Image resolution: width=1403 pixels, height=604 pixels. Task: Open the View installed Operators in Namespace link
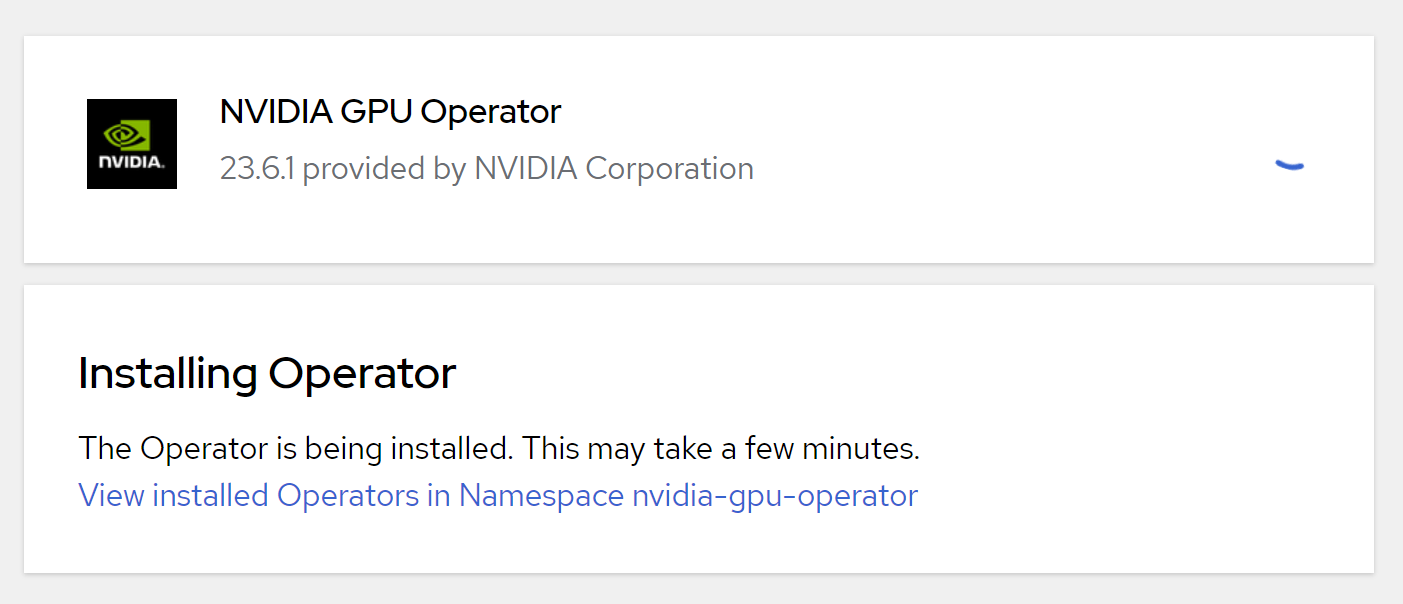[497, 495]
